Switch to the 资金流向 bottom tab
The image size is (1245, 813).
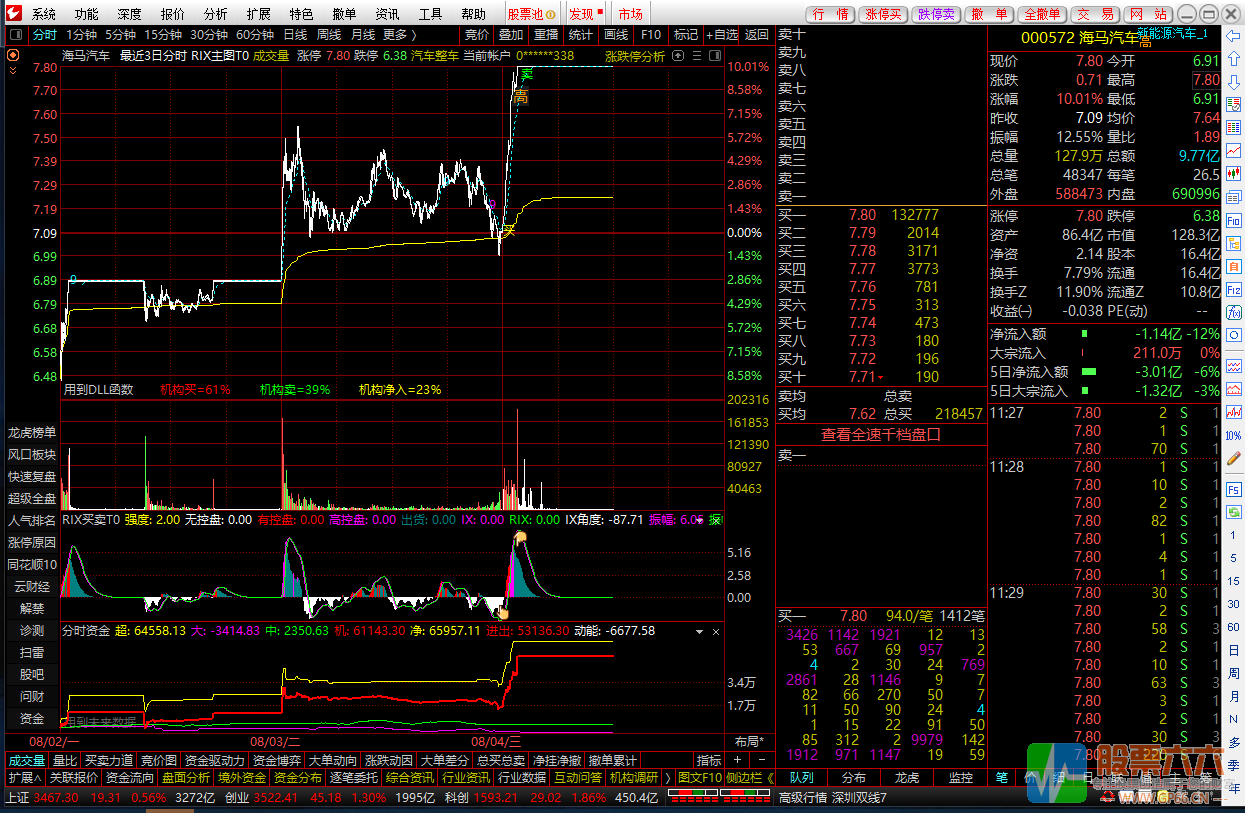coord(130,777)
